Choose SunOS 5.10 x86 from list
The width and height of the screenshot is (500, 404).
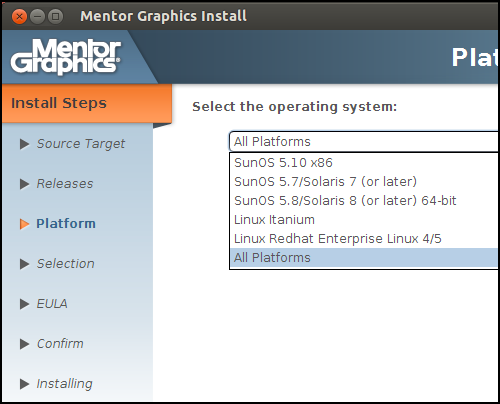pos(364,163)
